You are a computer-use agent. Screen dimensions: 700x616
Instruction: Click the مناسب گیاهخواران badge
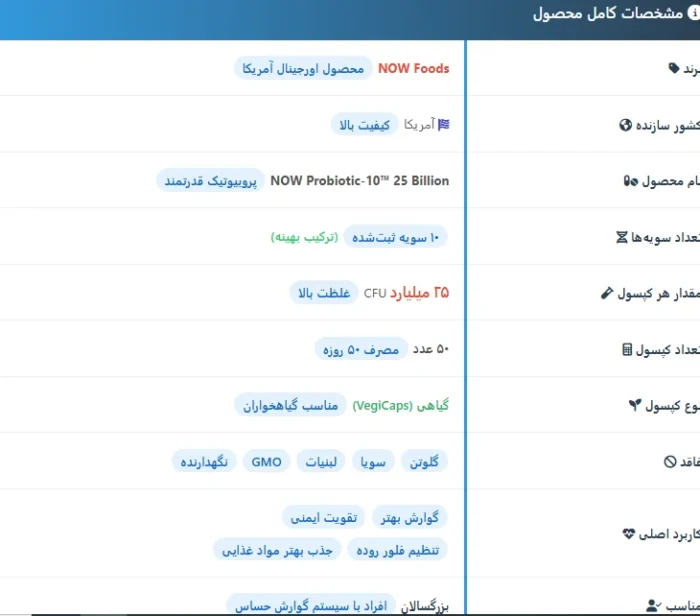click(x=291, y=405)
